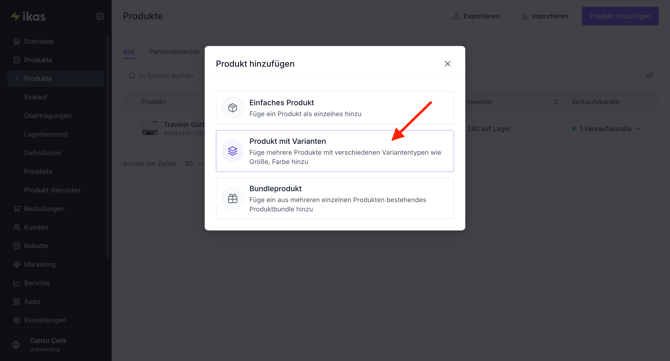Tick the select-all checkbox in table header
This screenshot has width=670, height=361.
132,102
